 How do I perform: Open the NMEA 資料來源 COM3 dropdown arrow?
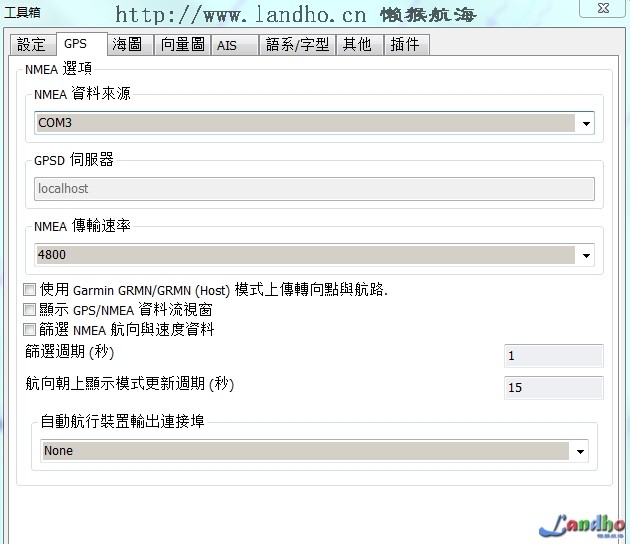(x=586, y=123)
